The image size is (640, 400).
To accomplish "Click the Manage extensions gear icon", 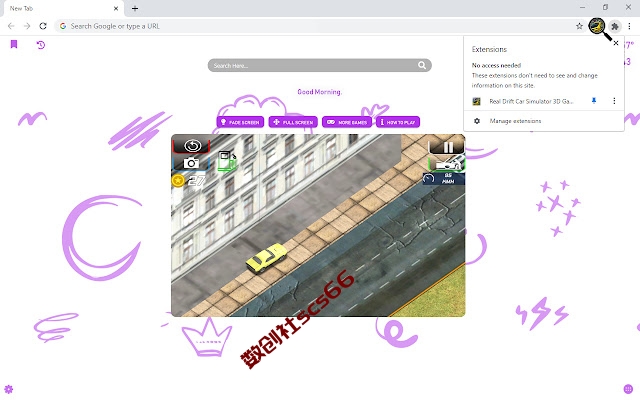I will coord(477,121).
